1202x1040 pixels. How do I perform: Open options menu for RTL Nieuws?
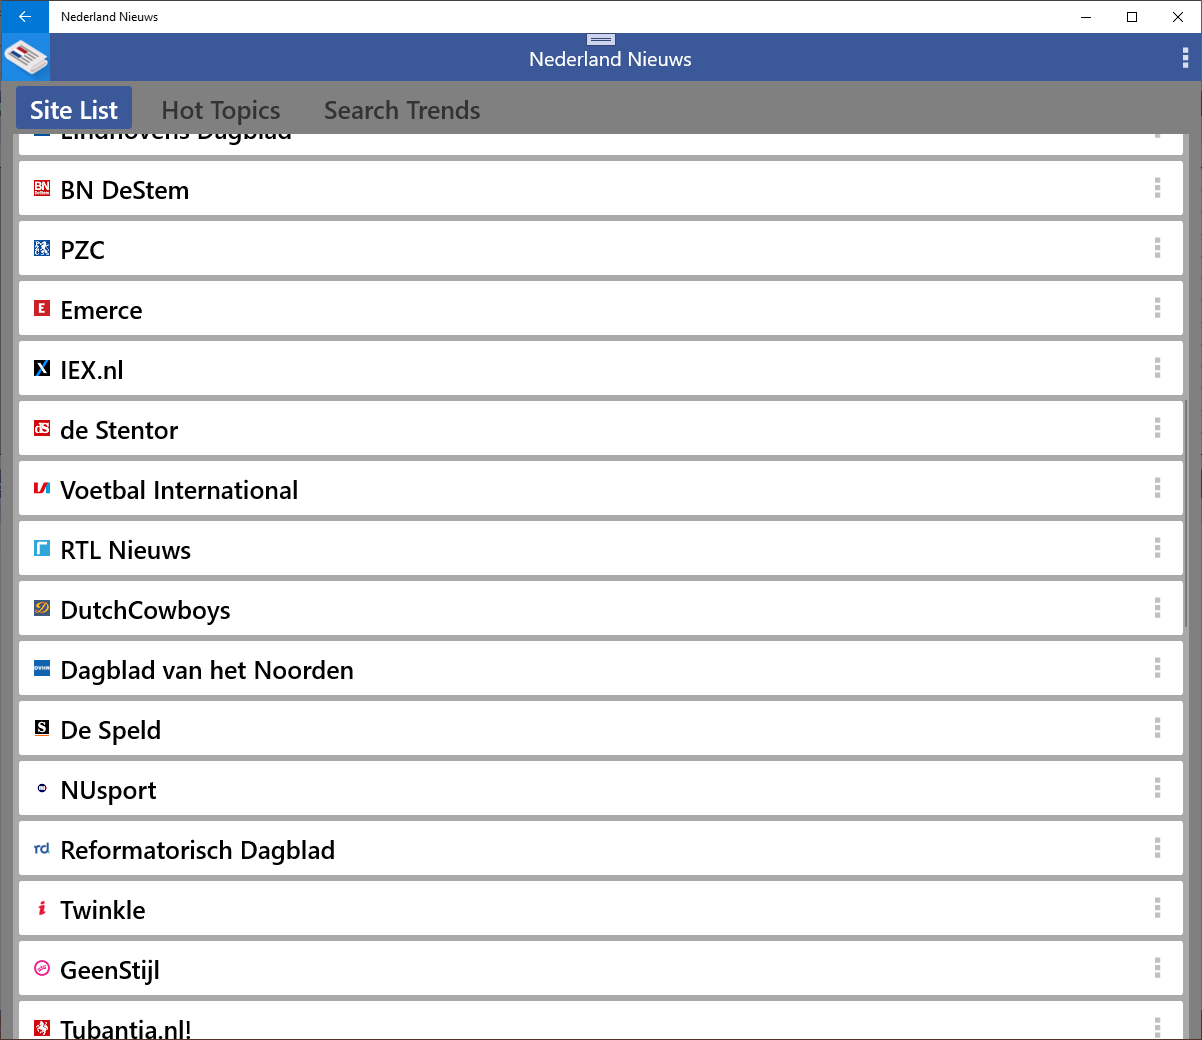tap(1157, 548)
